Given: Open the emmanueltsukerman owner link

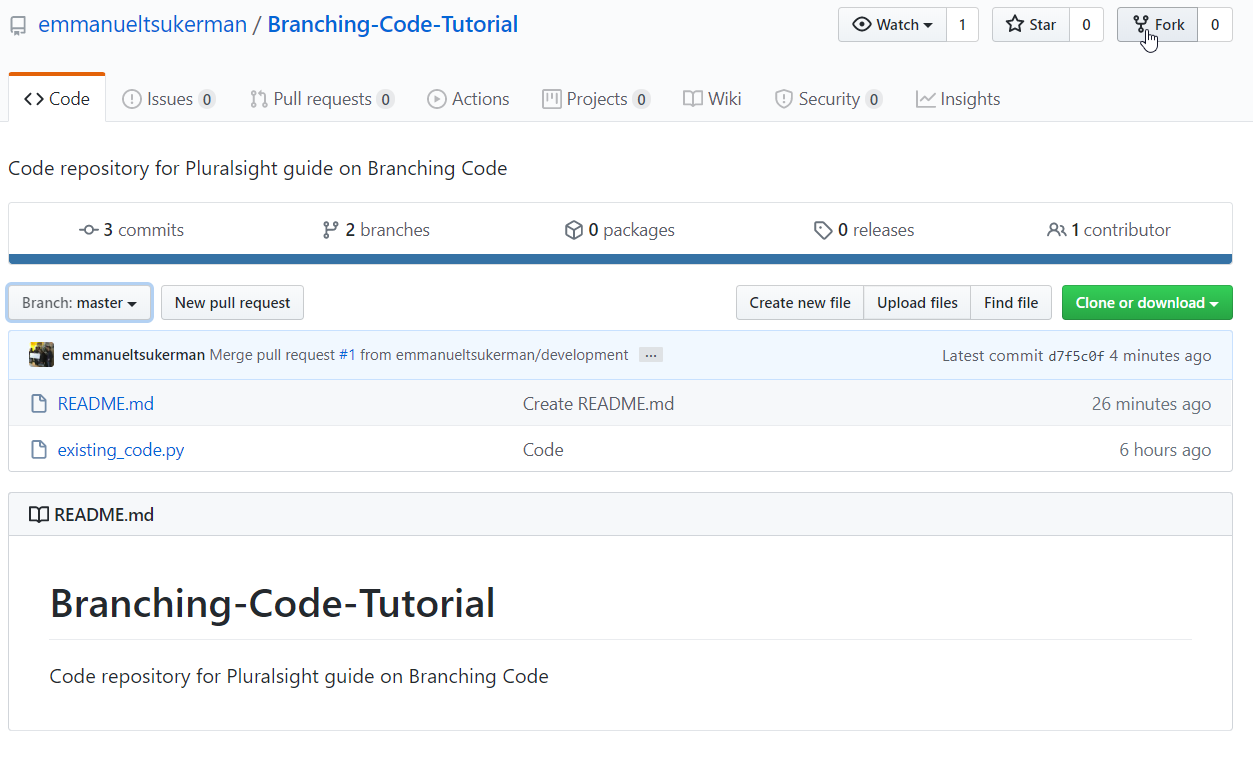Looking at the screenshot, I should point(142,25).
